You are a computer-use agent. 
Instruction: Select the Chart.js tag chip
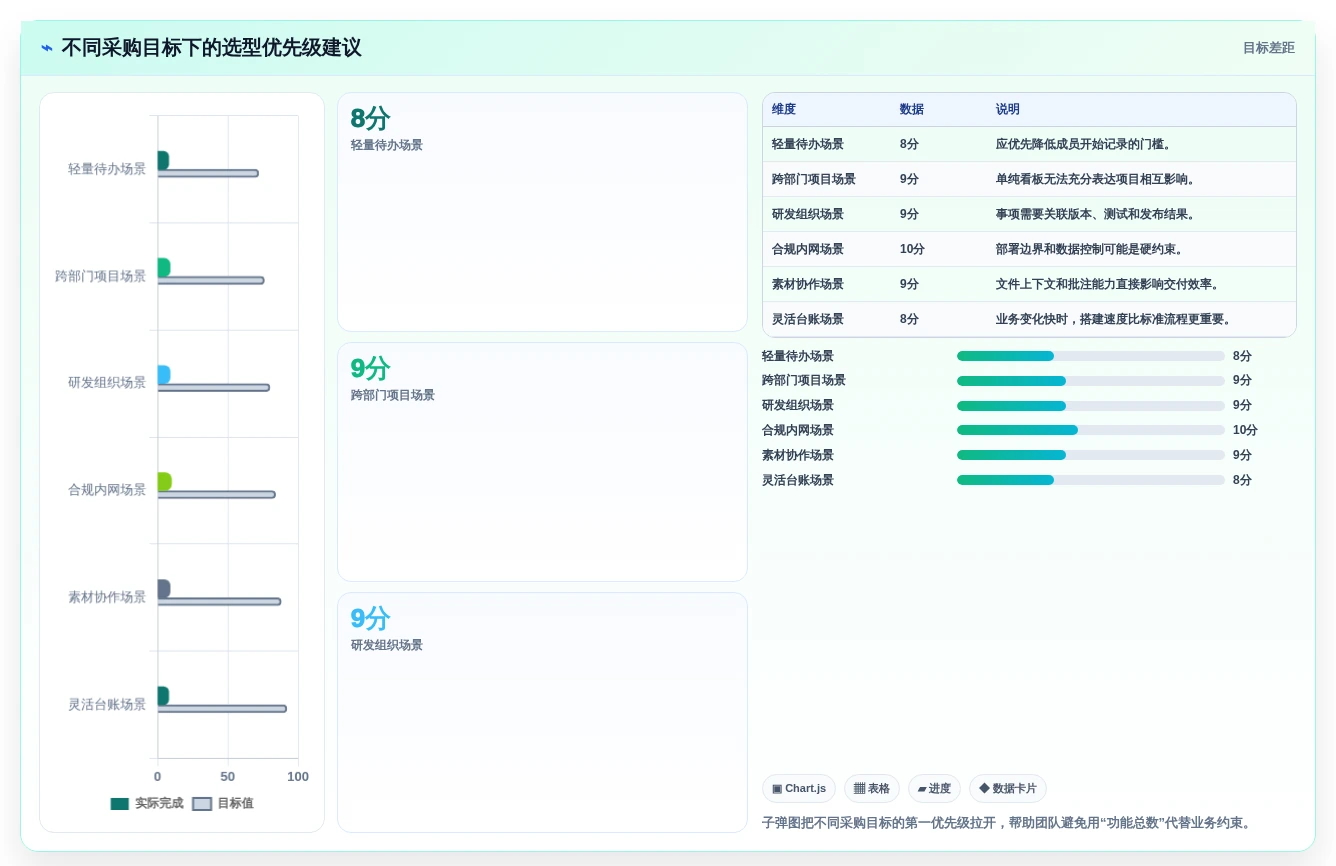tap(799, 788)
